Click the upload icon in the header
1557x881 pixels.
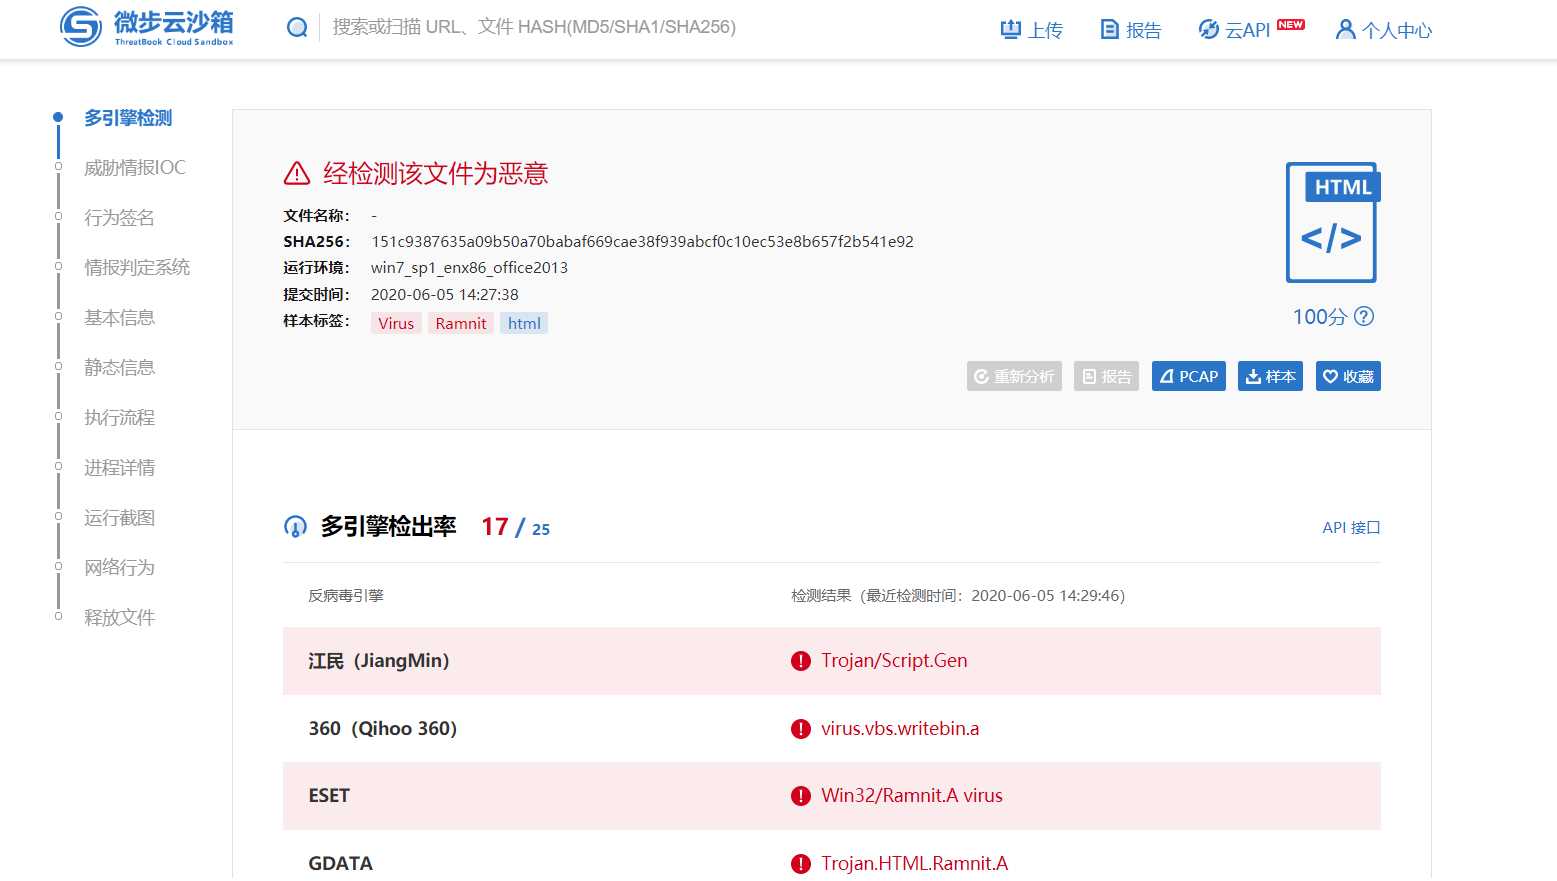coord(1011,29)
